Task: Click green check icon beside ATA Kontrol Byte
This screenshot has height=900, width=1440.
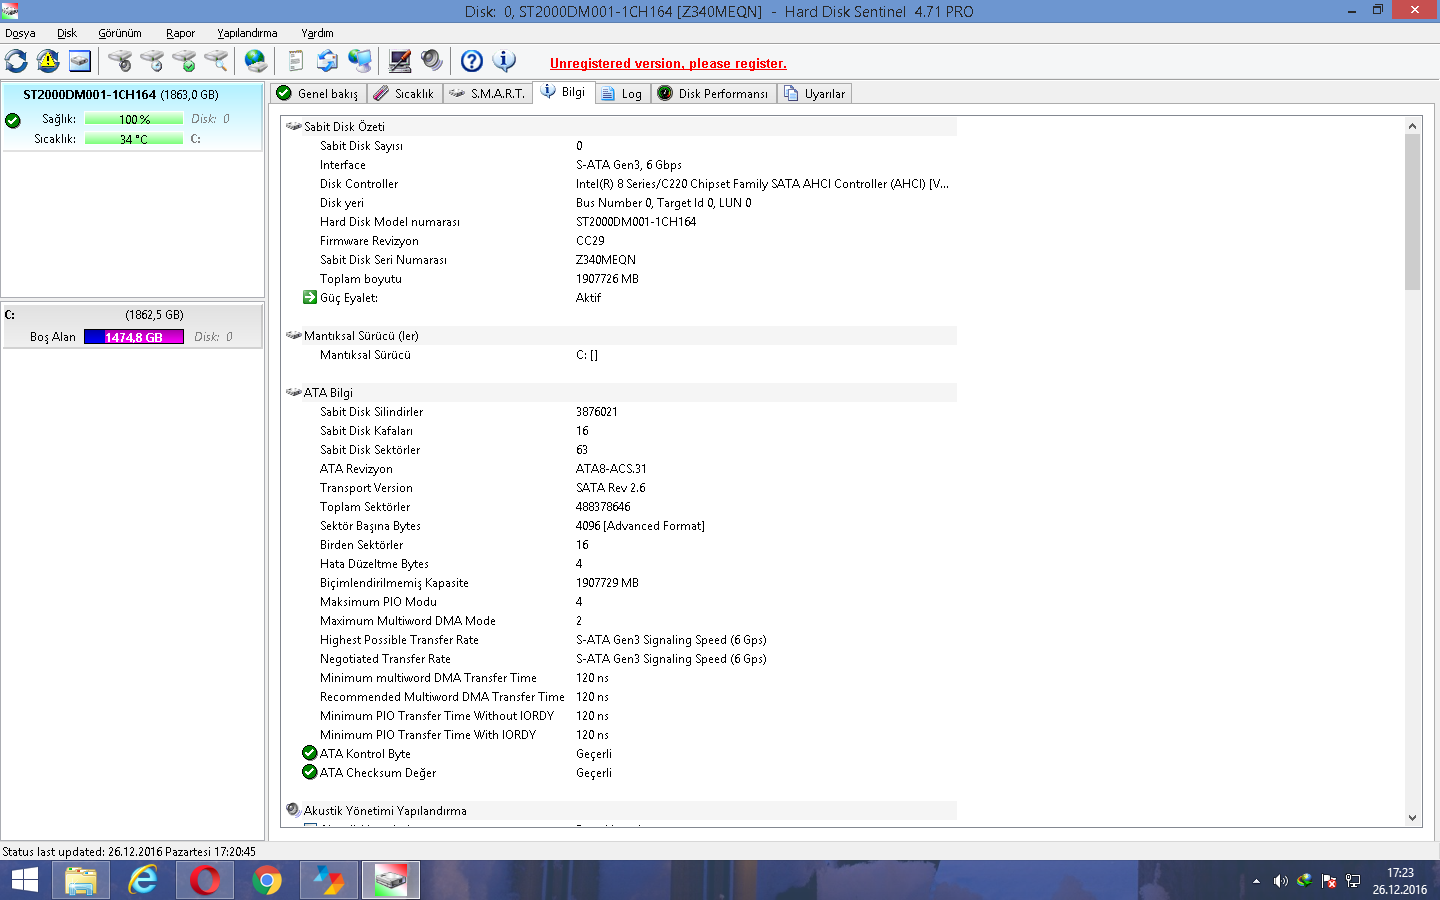Action: coord(310,753)
